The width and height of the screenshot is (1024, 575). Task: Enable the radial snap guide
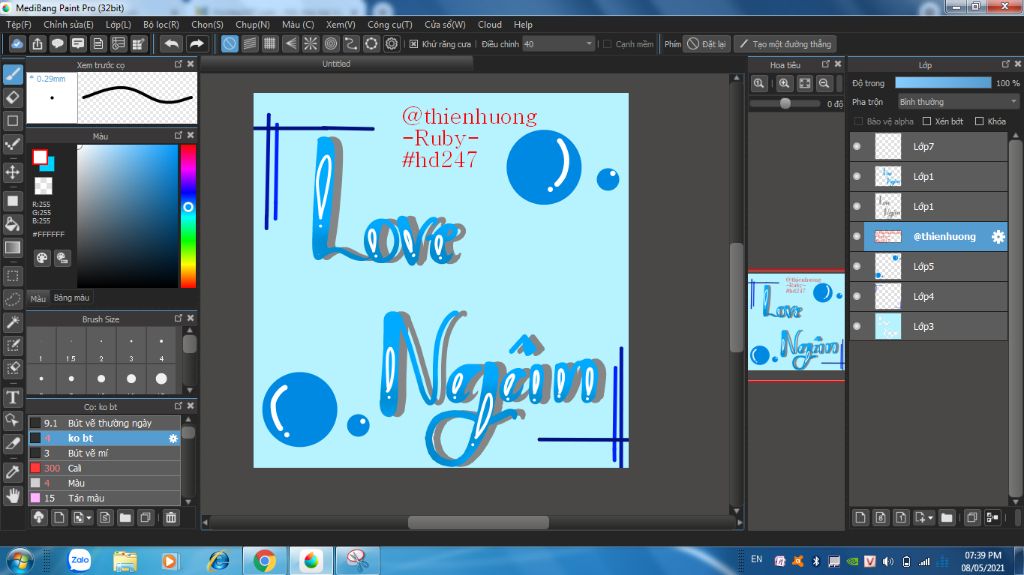[310, 44]
